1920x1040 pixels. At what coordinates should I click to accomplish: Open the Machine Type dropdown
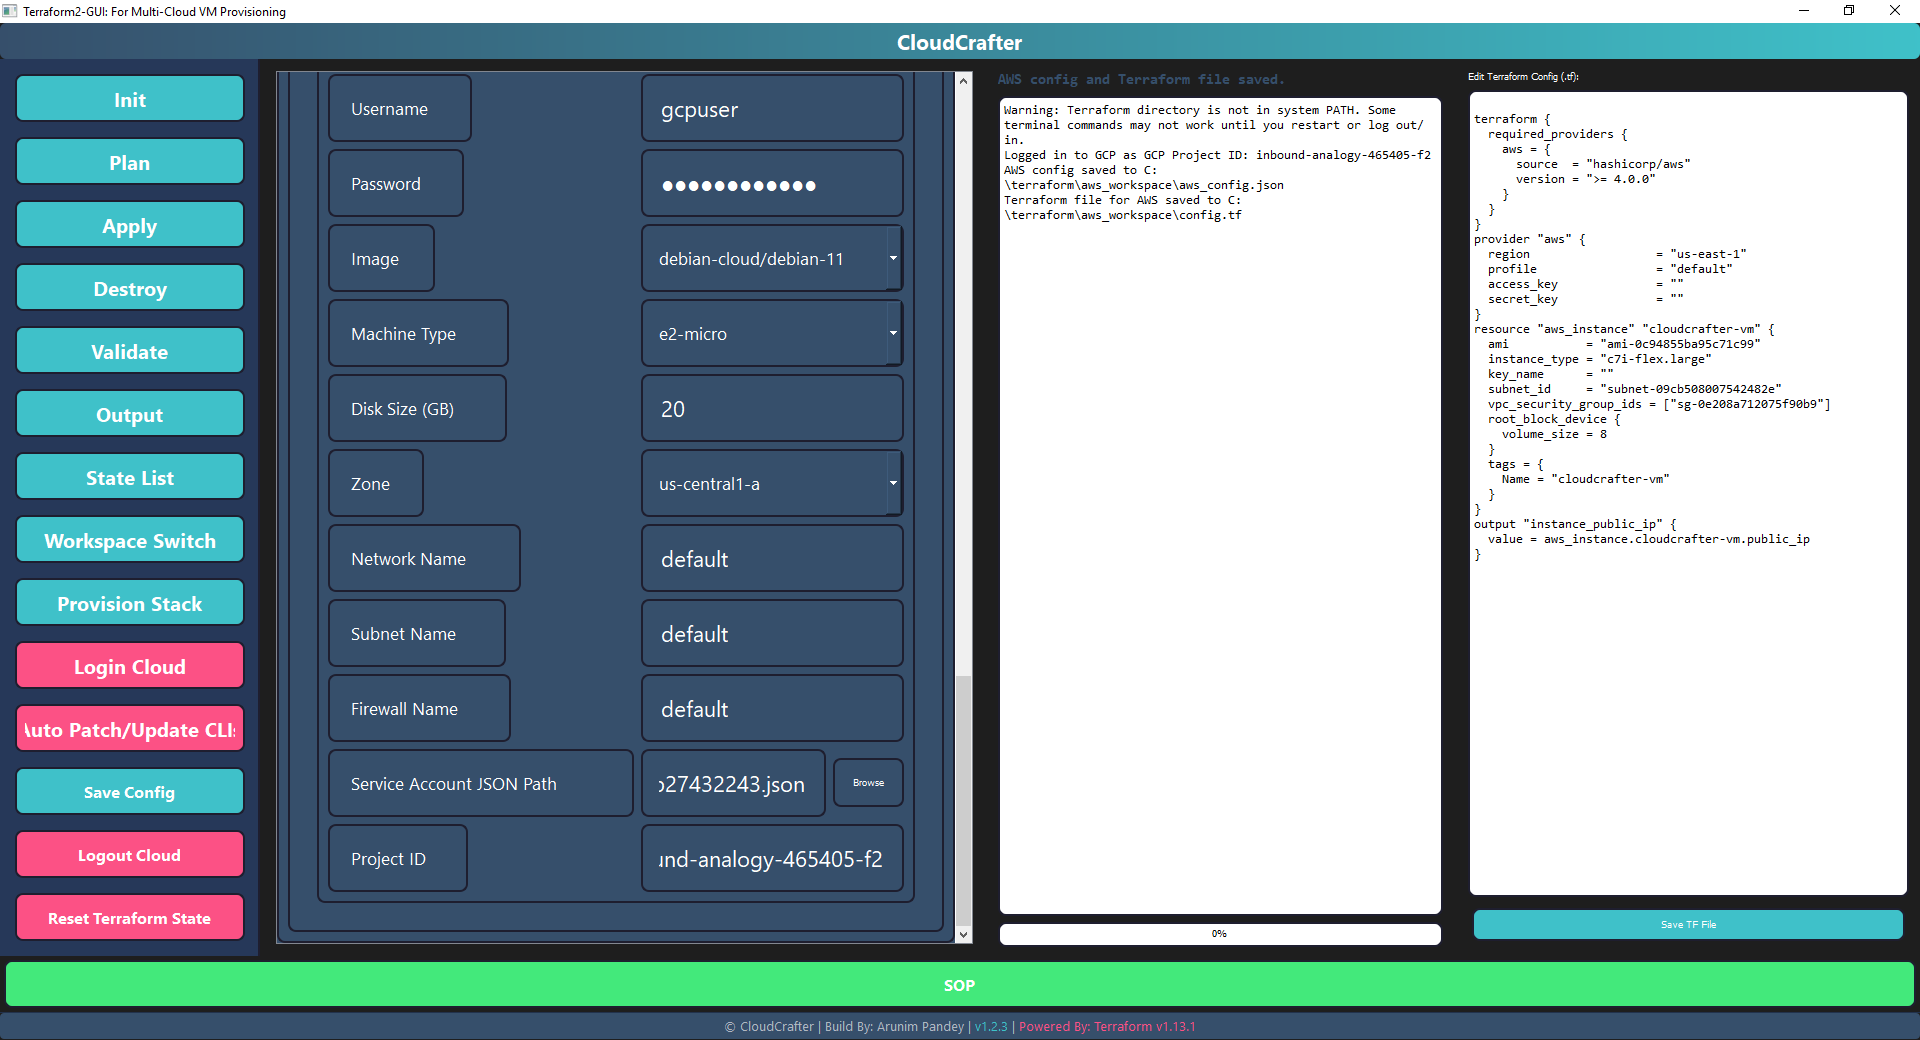tap(893, 333)
